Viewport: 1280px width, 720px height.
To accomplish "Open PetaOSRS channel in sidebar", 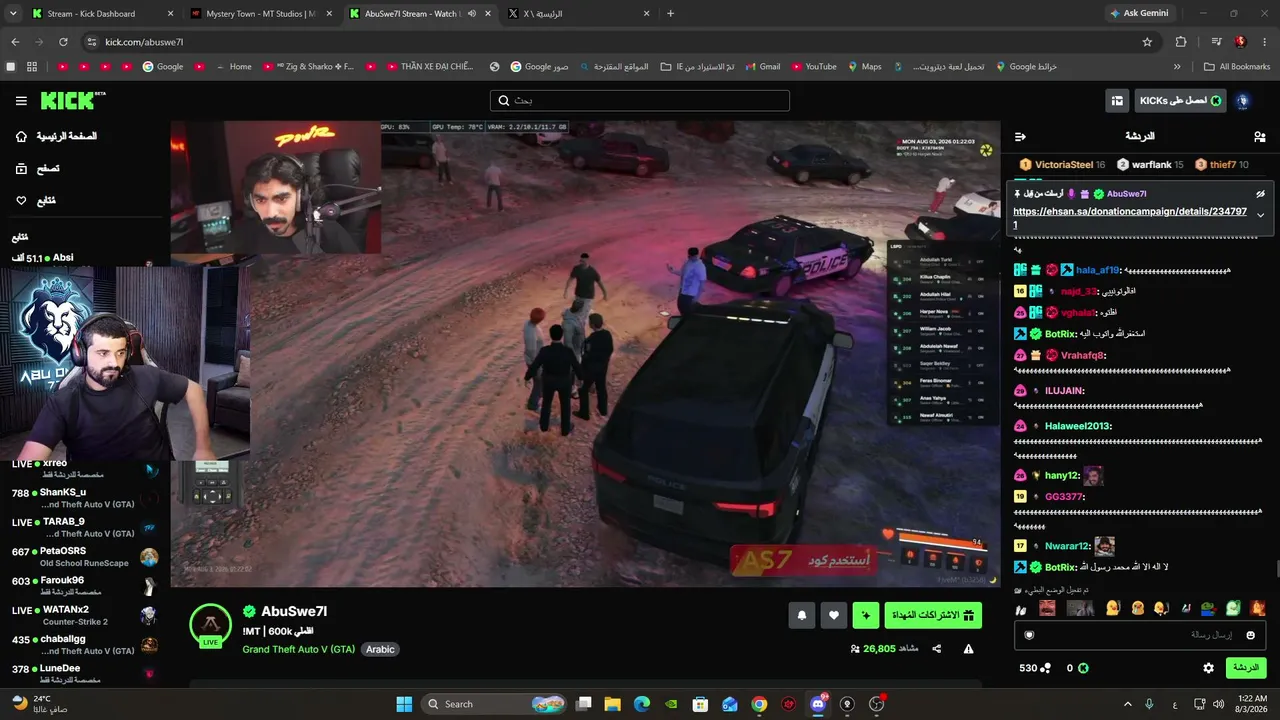I will point(85,557).
